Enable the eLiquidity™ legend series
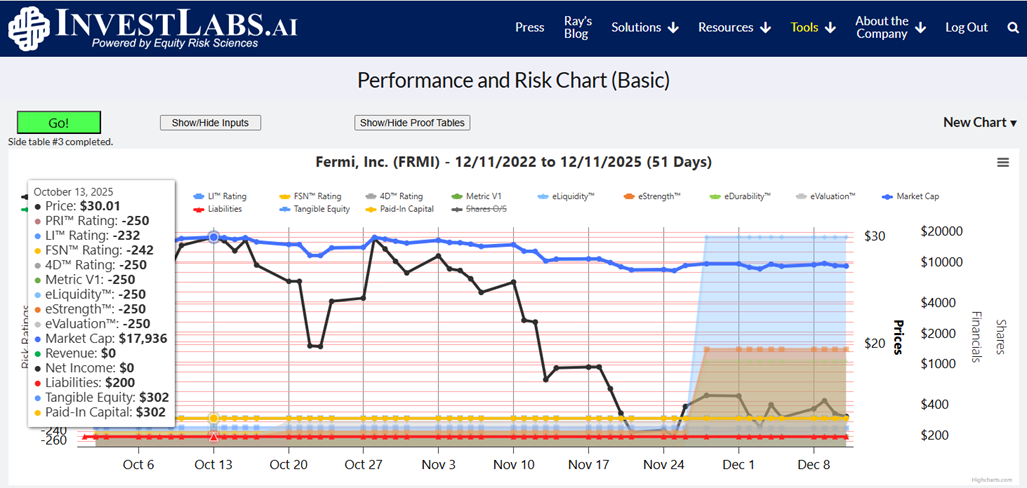 (x=581, y=197)
